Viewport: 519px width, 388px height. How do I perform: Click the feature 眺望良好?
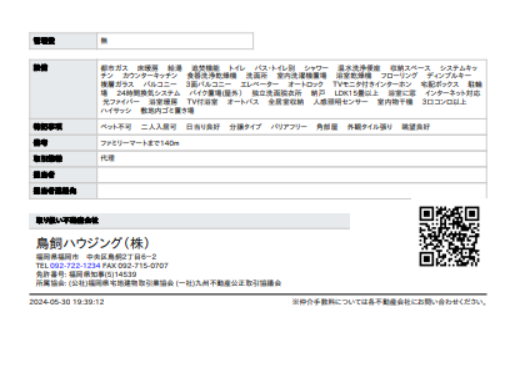(x=416, y=127)
